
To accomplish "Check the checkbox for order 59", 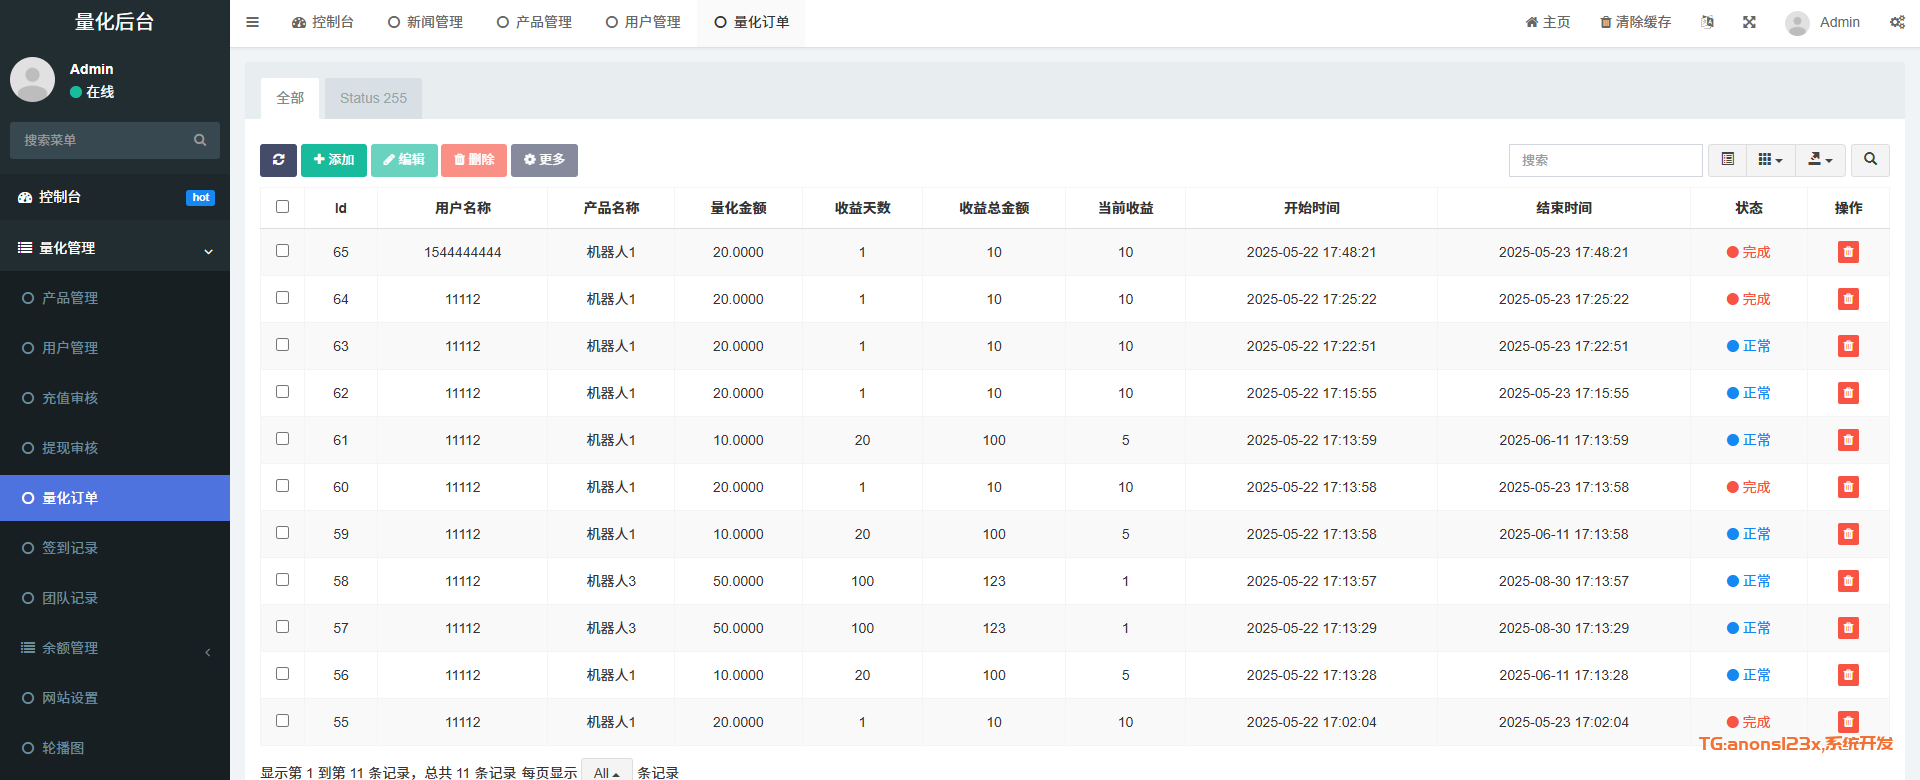I will click(x=282, y=533).
